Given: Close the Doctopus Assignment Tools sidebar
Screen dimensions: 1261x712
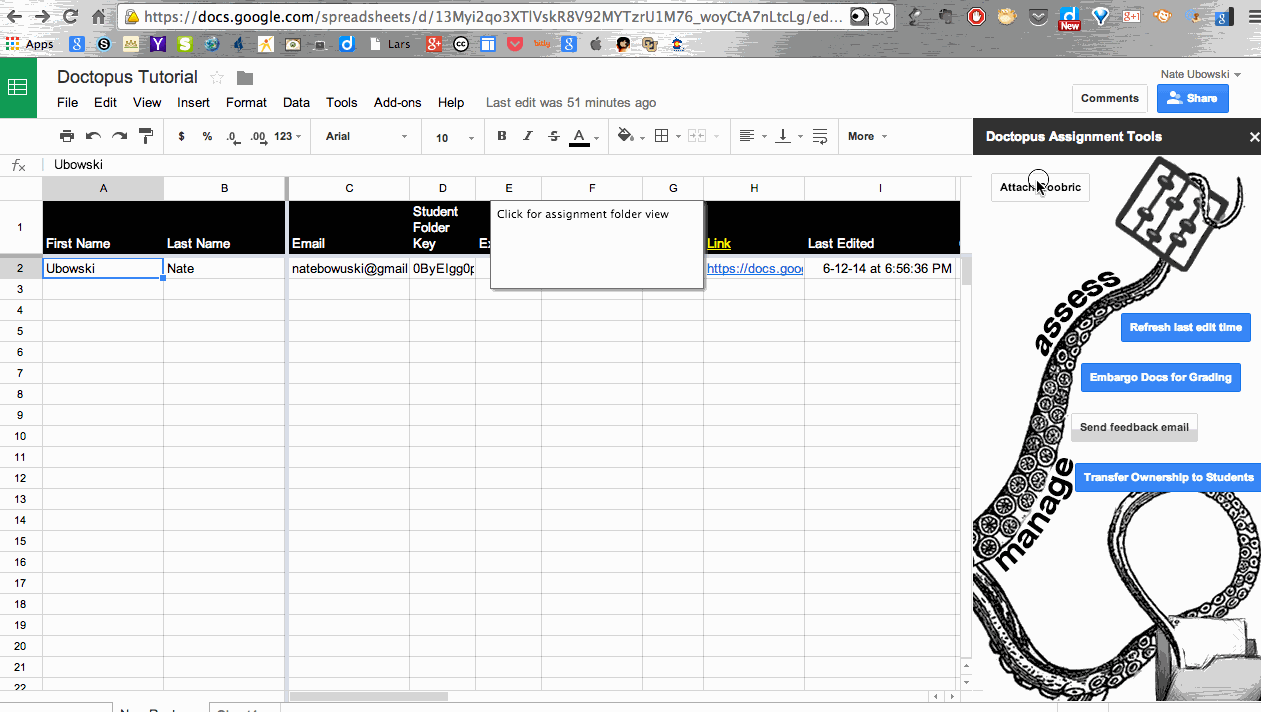Looking at the screenshot, I should pos(1254,137).
